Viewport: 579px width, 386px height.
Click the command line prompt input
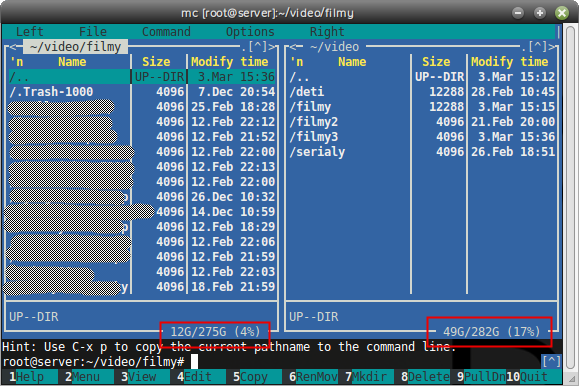click(x=281, y=362)
